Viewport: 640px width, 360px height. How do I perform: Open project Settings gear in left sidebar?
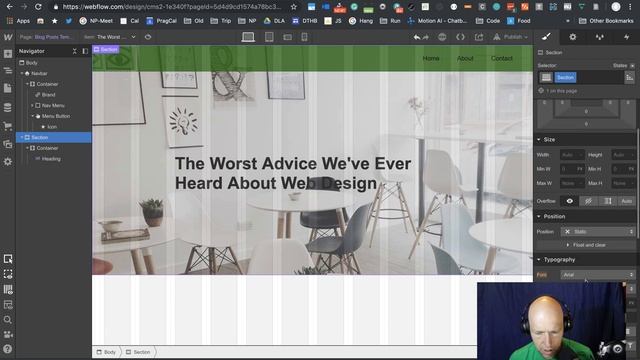(8, 162)
